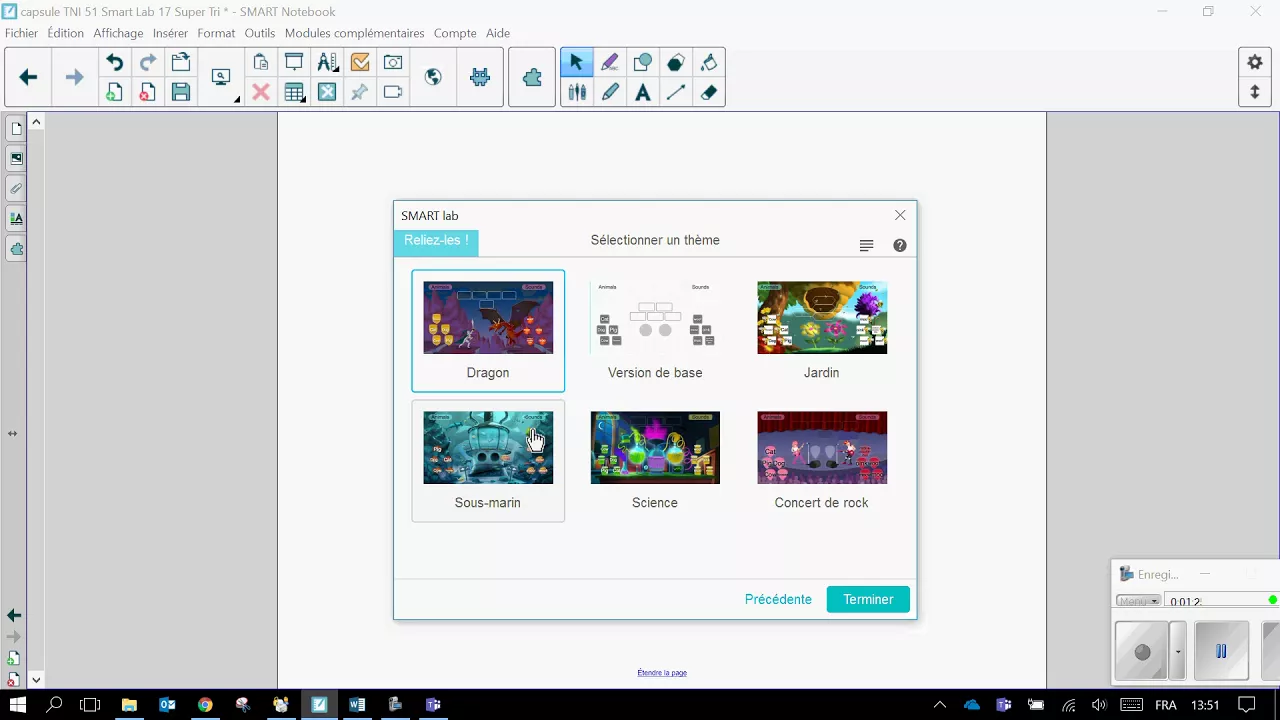Select the Jardin theme
Viewport: 1280px width, 720px height.
822,331
